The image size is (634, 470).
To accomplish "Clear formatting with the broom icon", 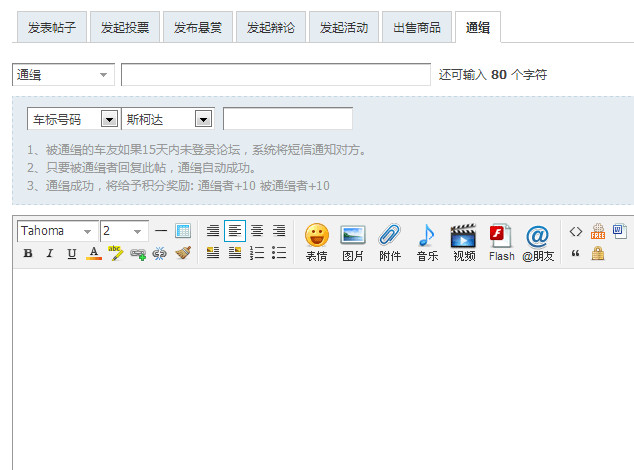I will coord(183,253).
